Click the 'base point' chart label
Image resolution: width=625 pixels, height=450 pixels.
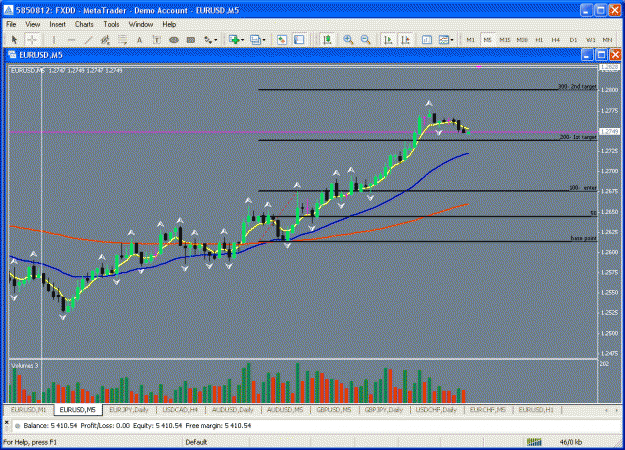[x=584, y=238]
